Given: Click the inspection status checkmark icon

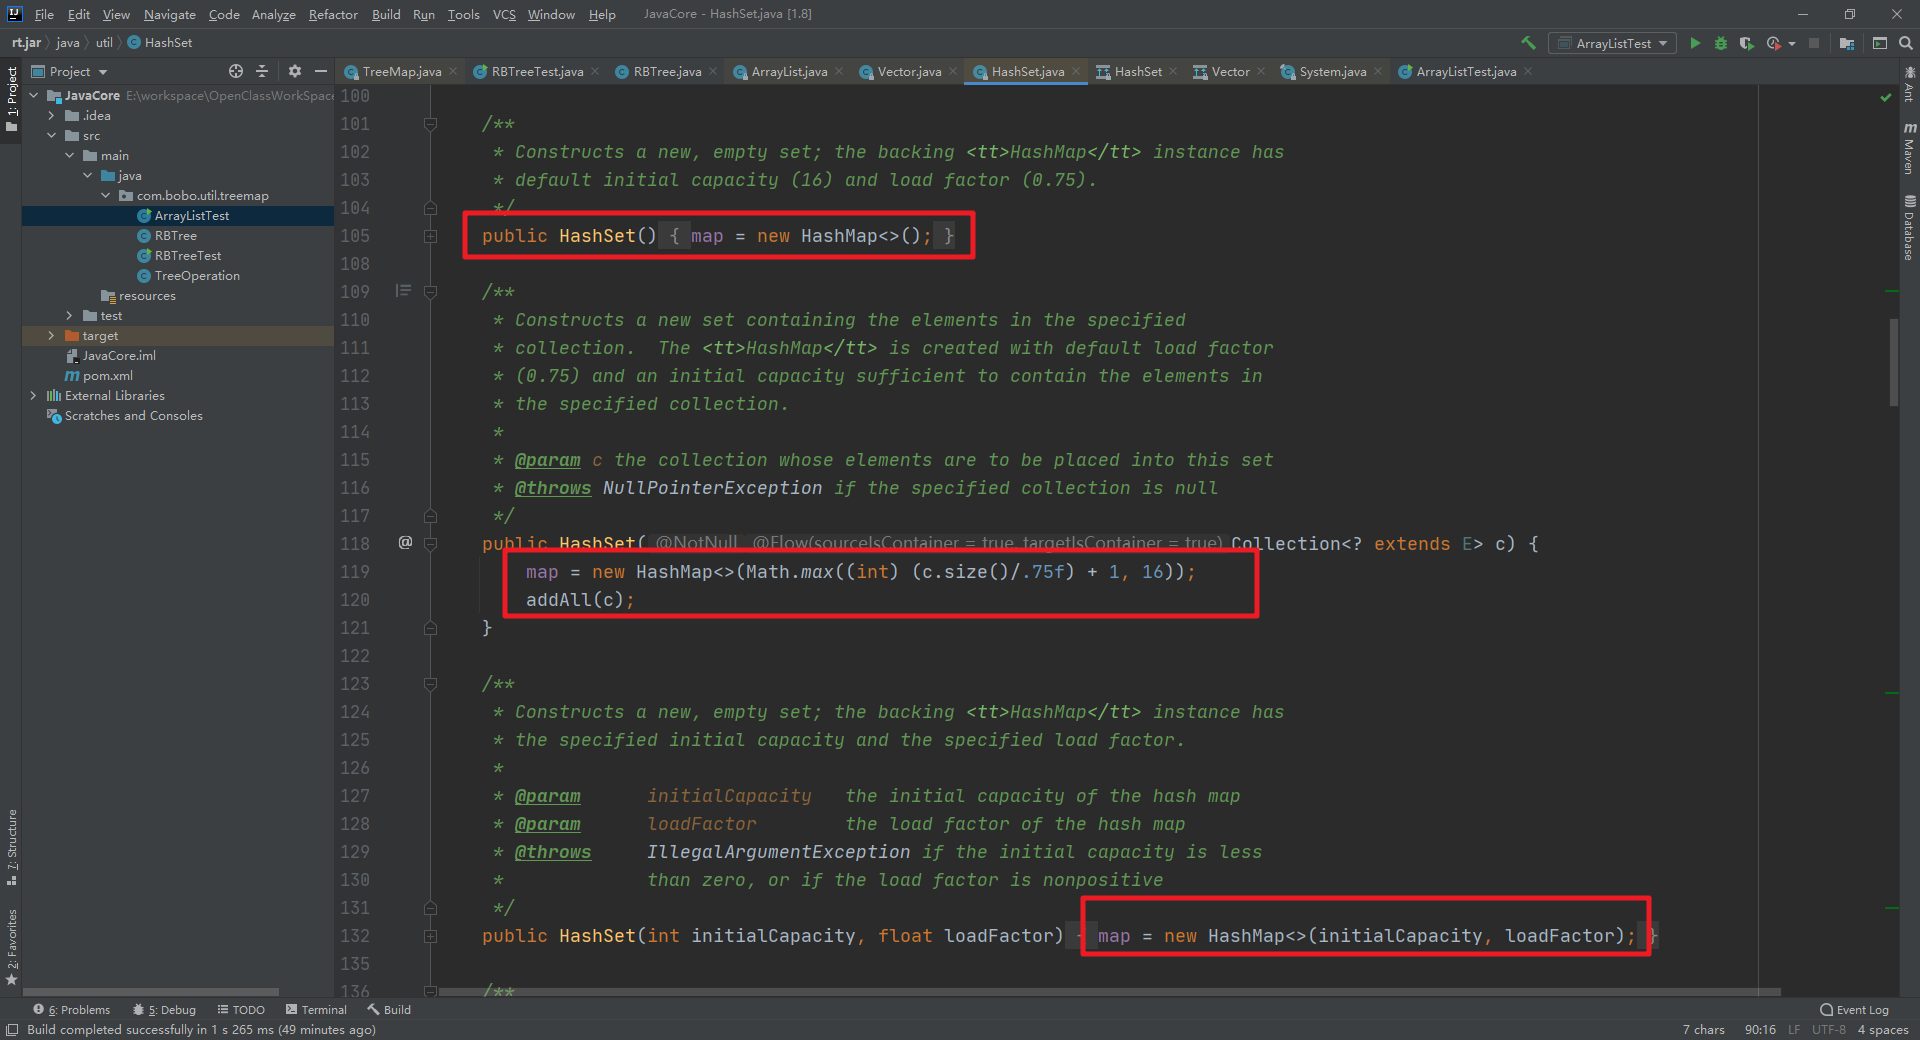Looking at the screenshot, I should click(x=1885, y=97).
